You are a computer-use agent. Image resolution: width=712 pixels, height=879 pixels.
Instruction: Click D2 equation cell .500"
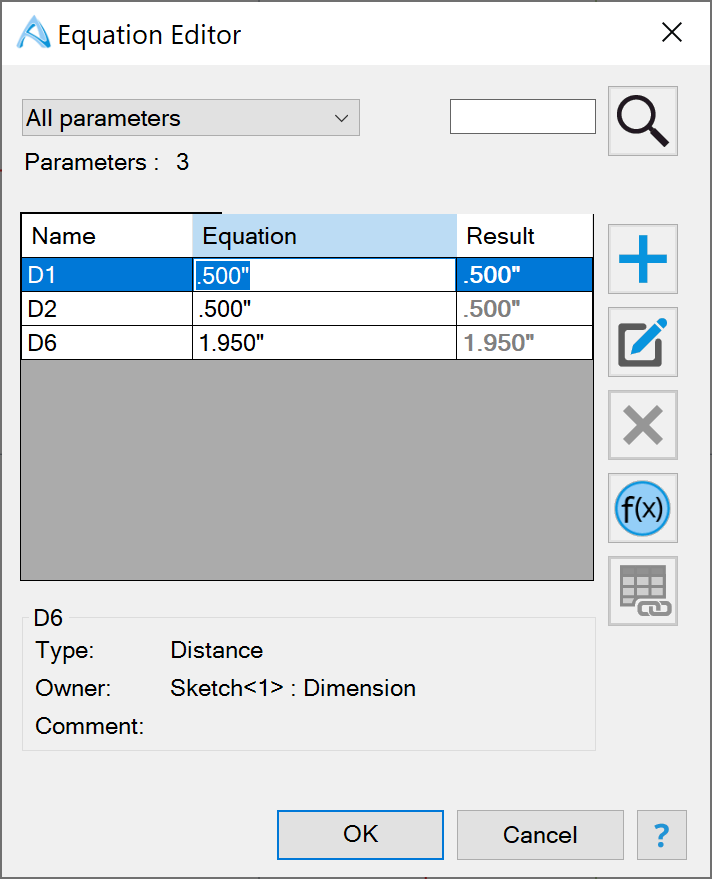coord(324,309)
